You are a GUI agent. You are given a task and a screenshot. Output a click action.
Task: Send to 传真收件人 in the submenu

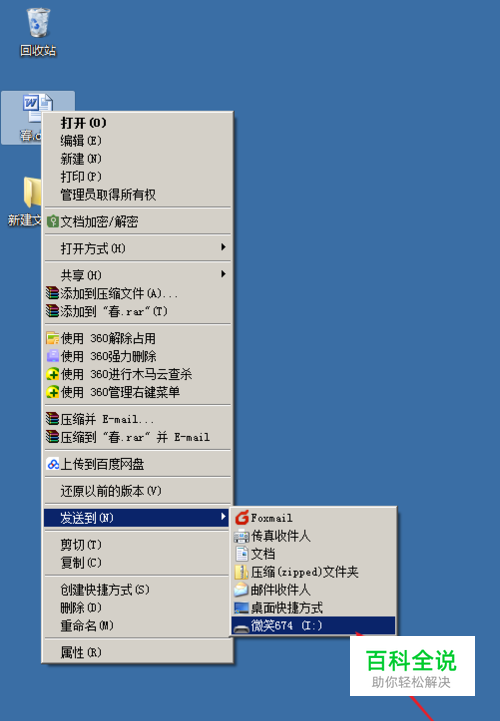pos(313,536)
